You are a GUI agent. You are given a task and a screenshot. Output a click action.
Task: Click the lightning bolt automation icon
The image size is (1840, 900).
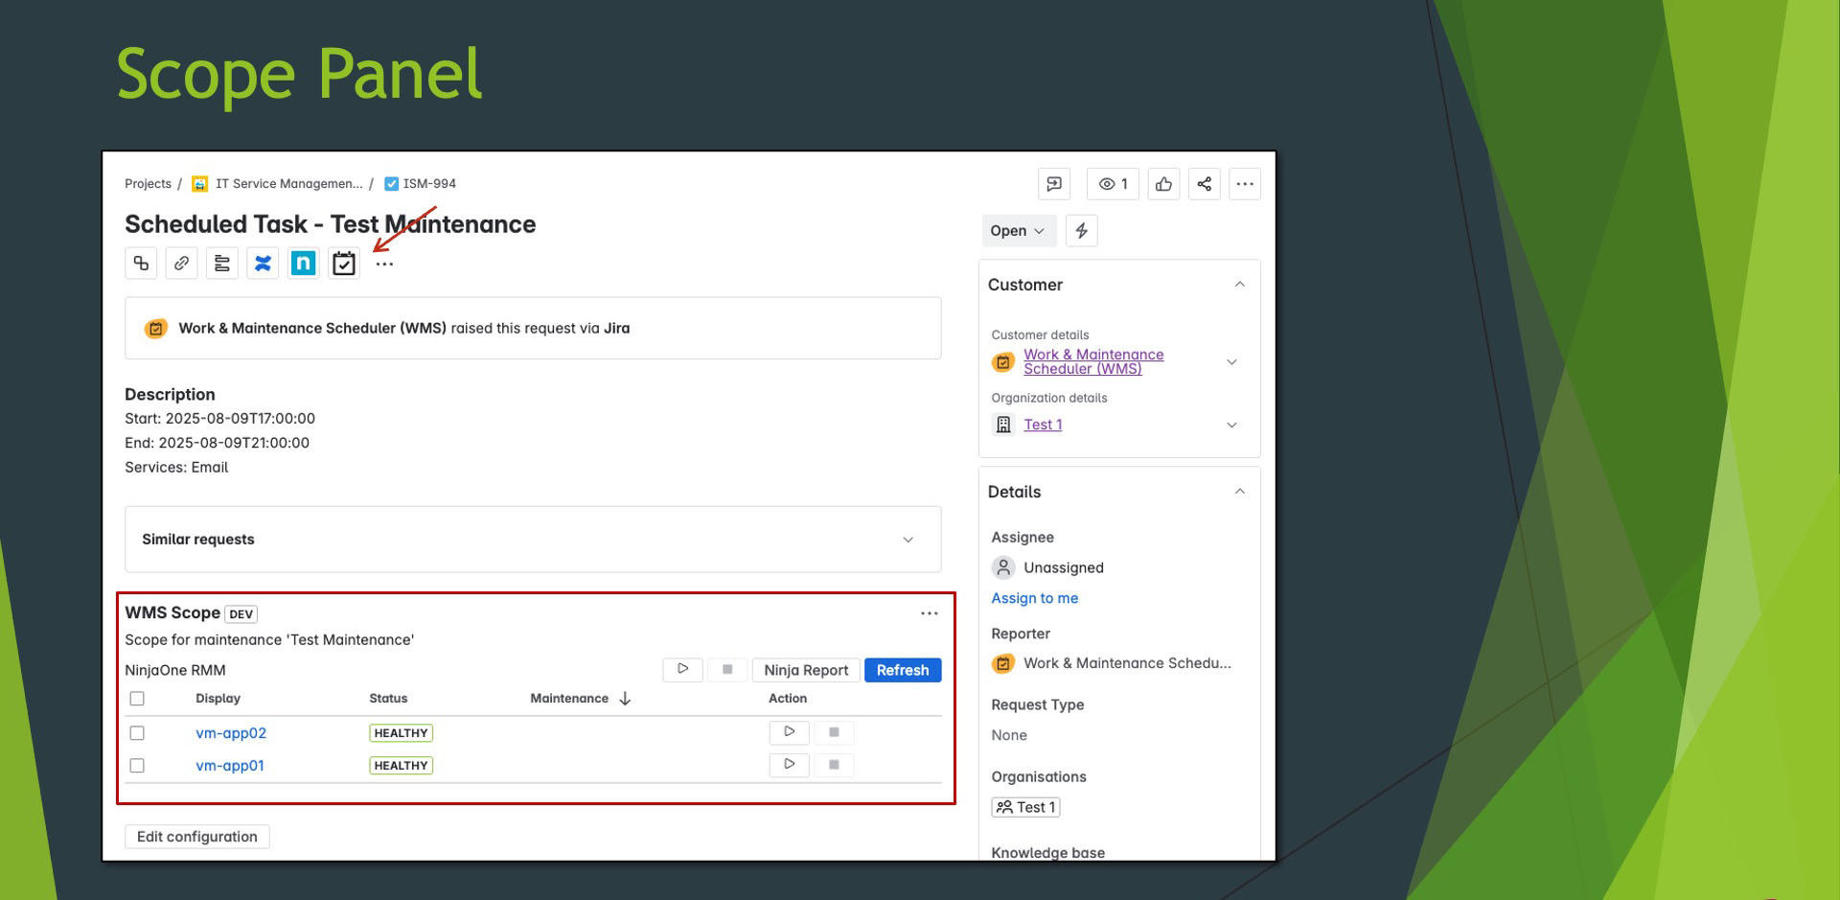(1082, 231)
